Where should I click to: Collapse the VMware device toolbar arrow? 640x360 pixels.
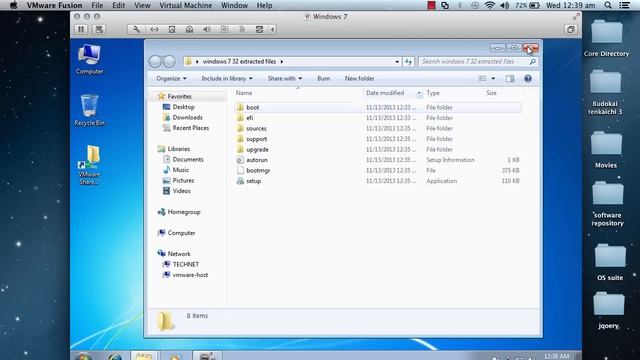(273, 29)
